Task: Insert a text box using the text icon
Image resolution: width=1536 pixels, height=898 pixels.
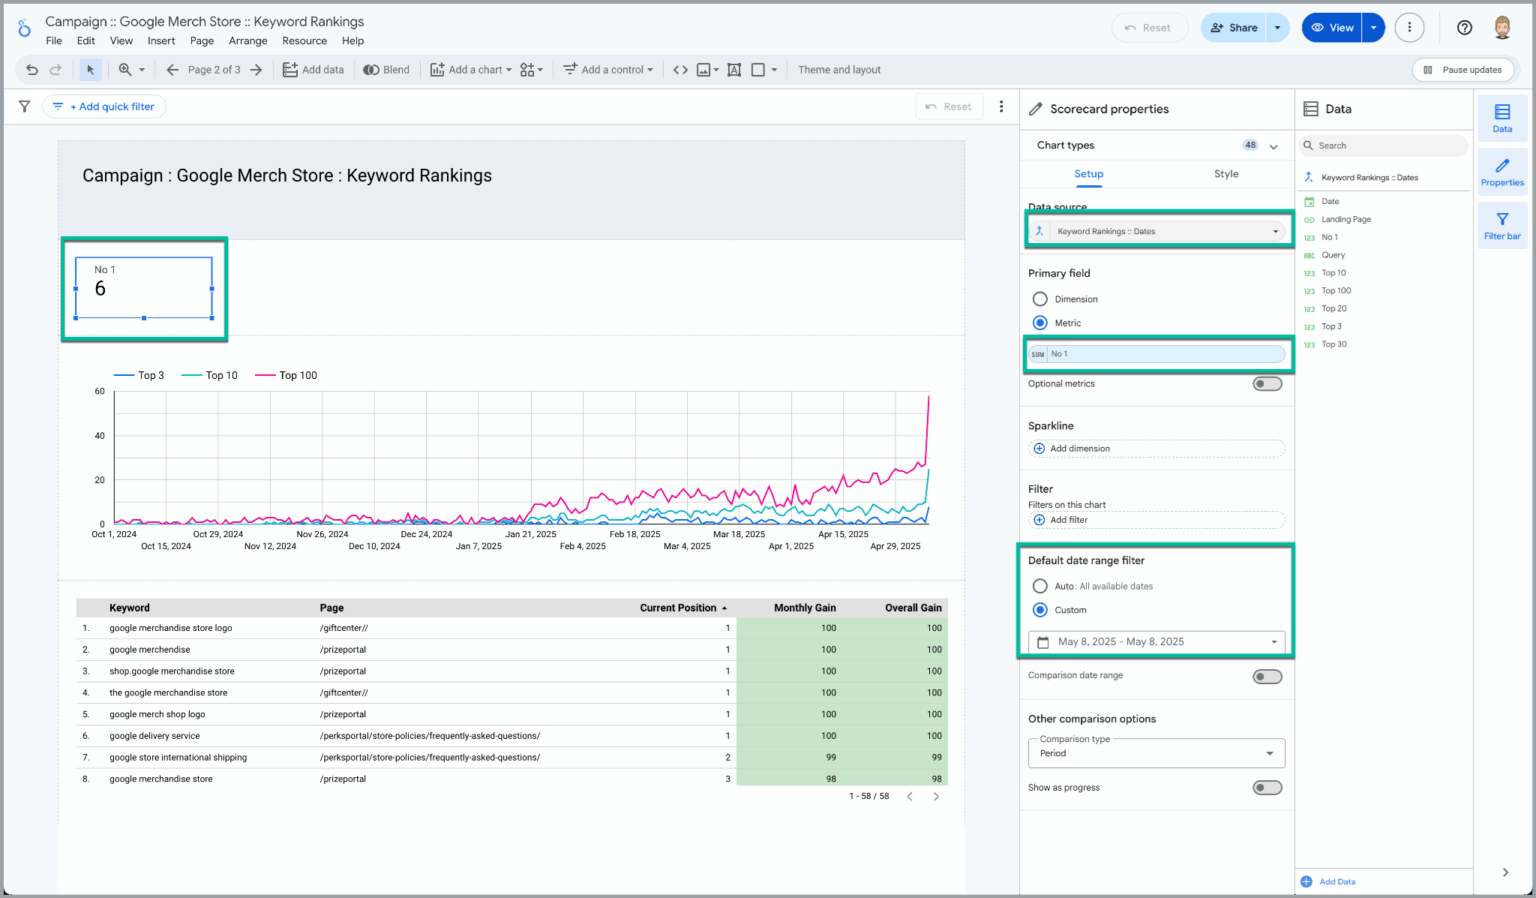Action: tap(733, 69)
